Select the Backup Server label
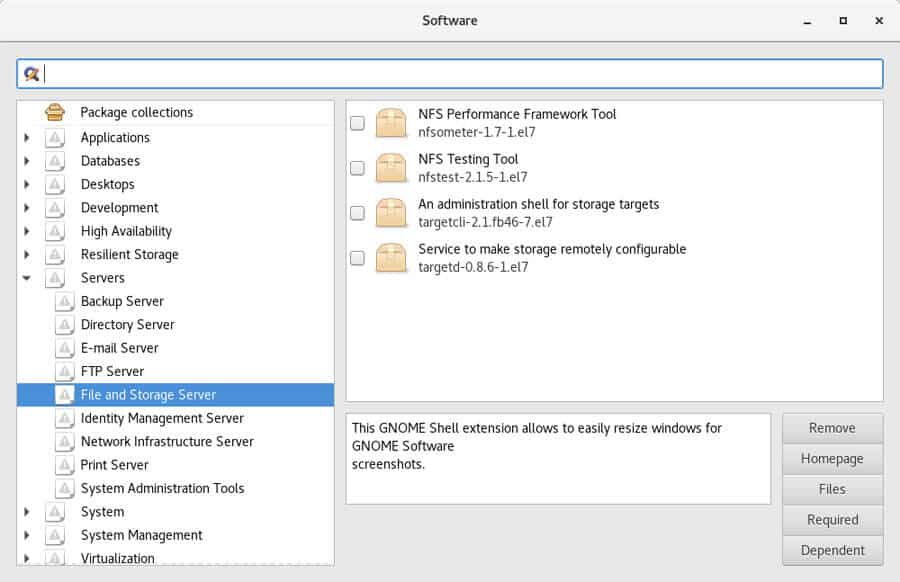 point(122,301)
